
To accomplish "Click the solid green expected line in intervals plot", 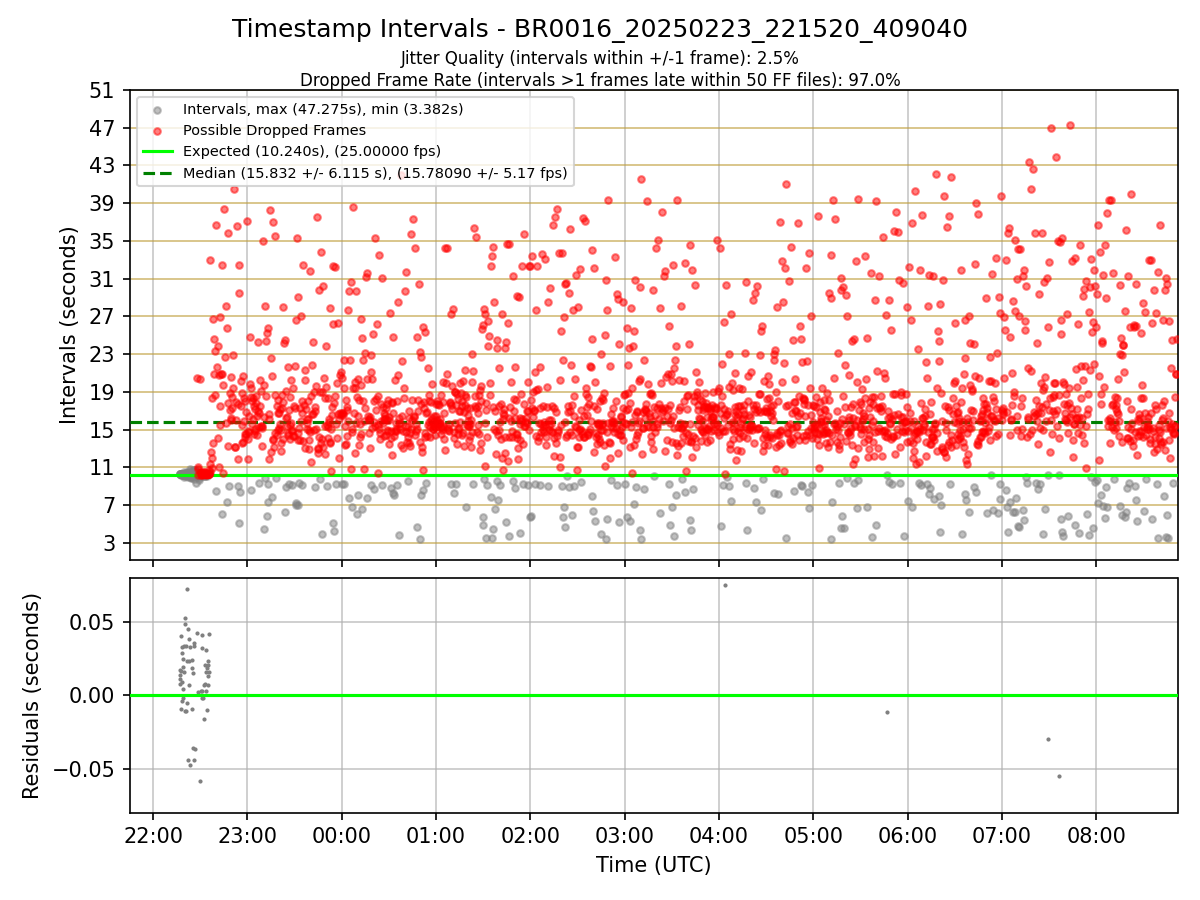I will click(653, 475).
